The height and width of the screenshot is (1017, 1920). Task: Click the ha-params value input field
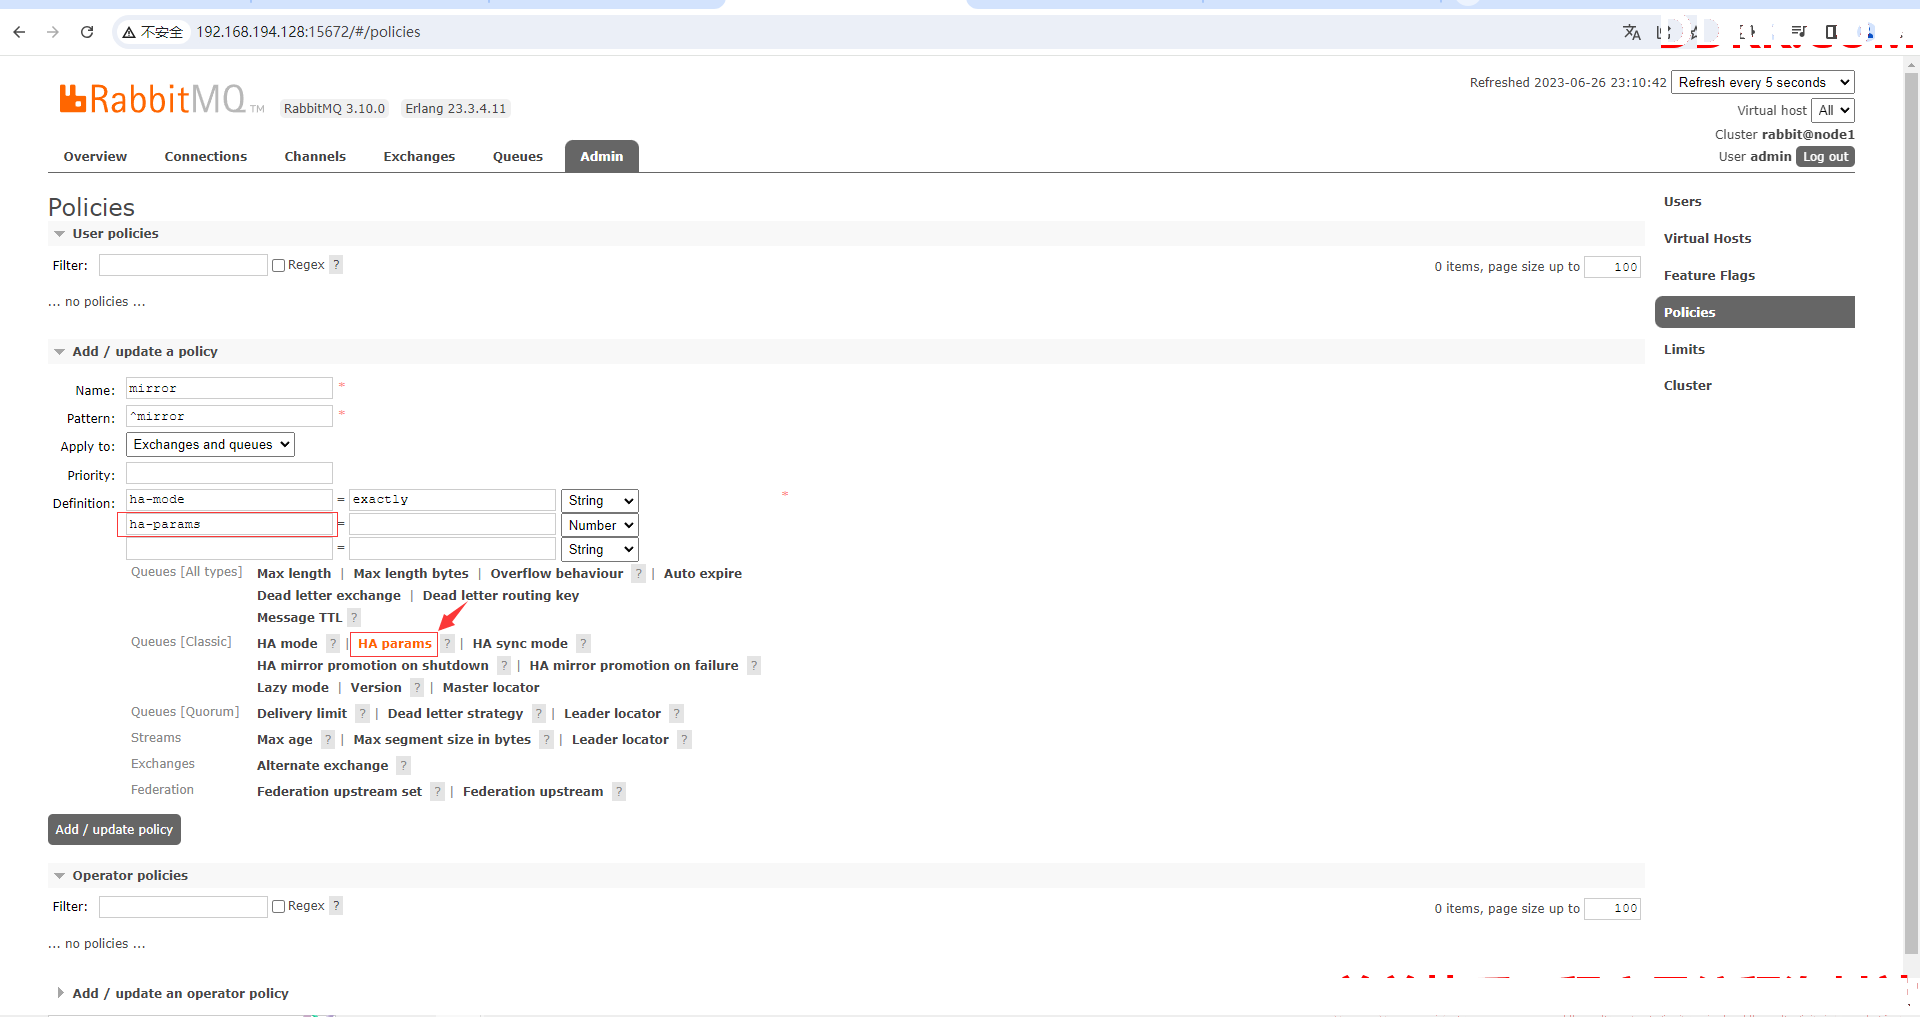pyautogui.click(x=452, y=525)
